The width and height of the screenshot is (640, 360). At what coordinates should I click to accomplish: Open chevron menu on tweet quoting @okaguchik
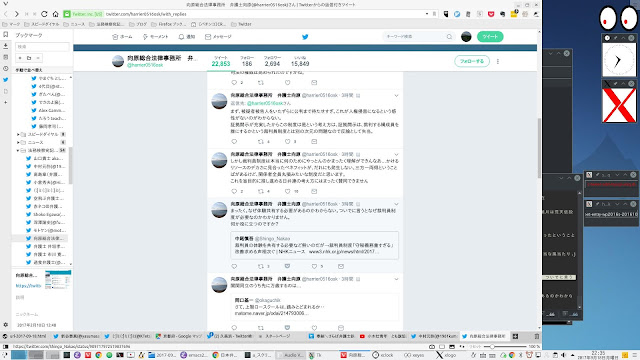pyautogui.click(x=396, y=279)
